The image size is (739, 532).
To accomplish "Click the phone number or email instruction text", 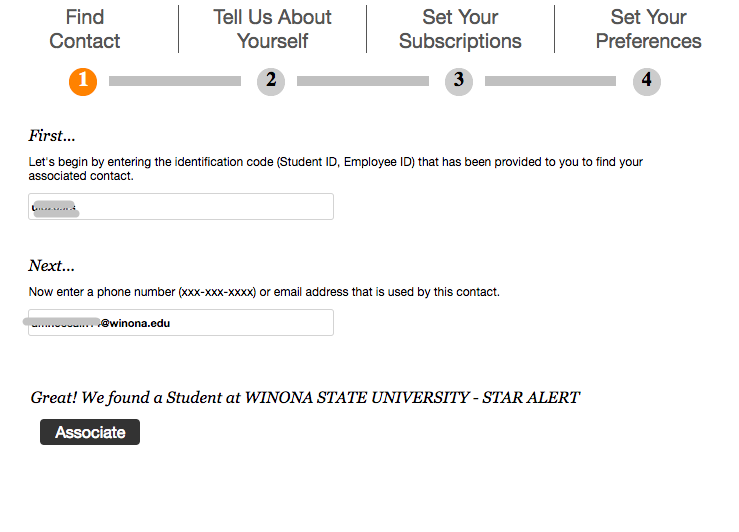I will tap(264, 292).
